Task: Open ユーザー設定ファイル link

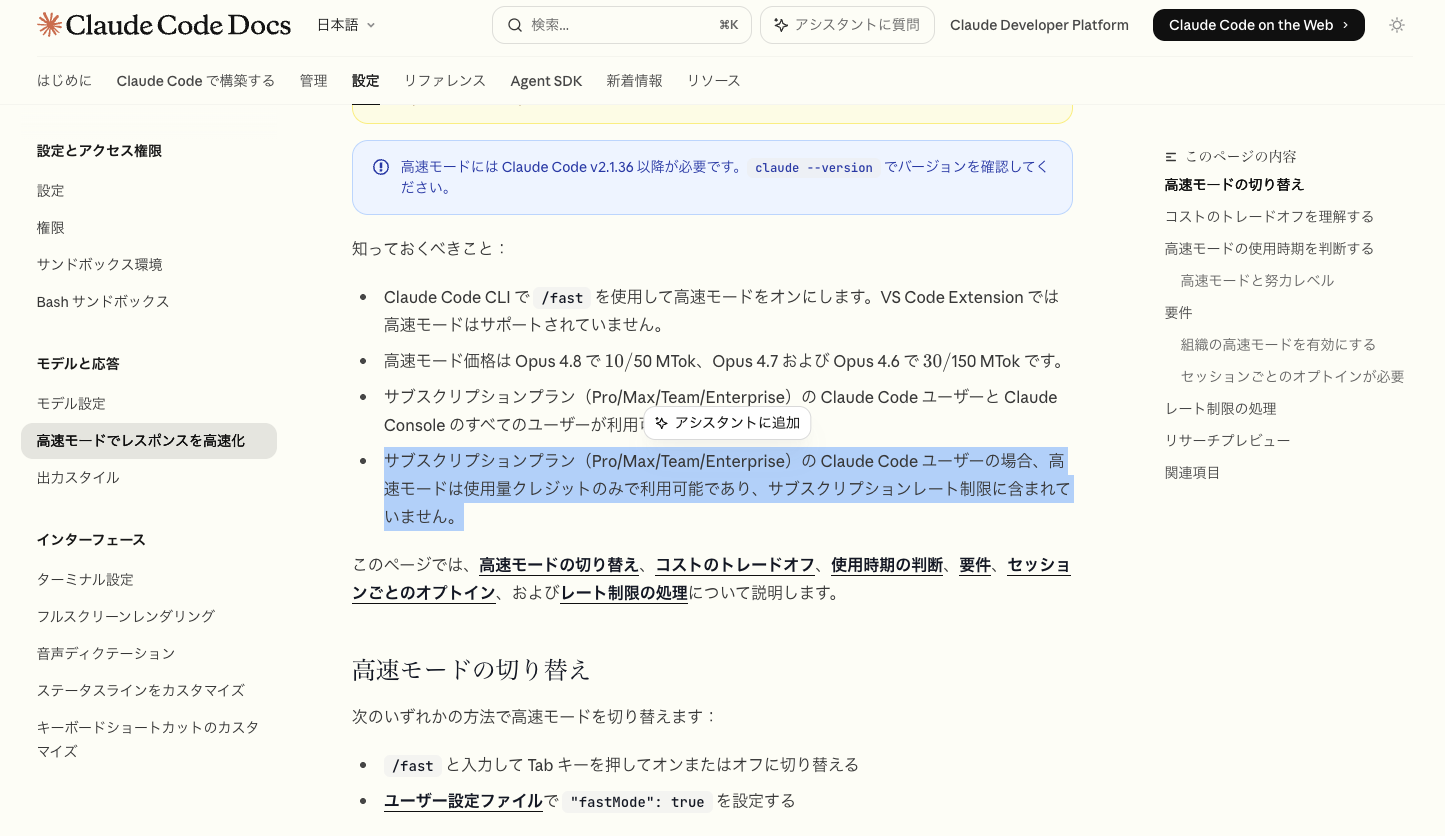Action: [463, 801]
